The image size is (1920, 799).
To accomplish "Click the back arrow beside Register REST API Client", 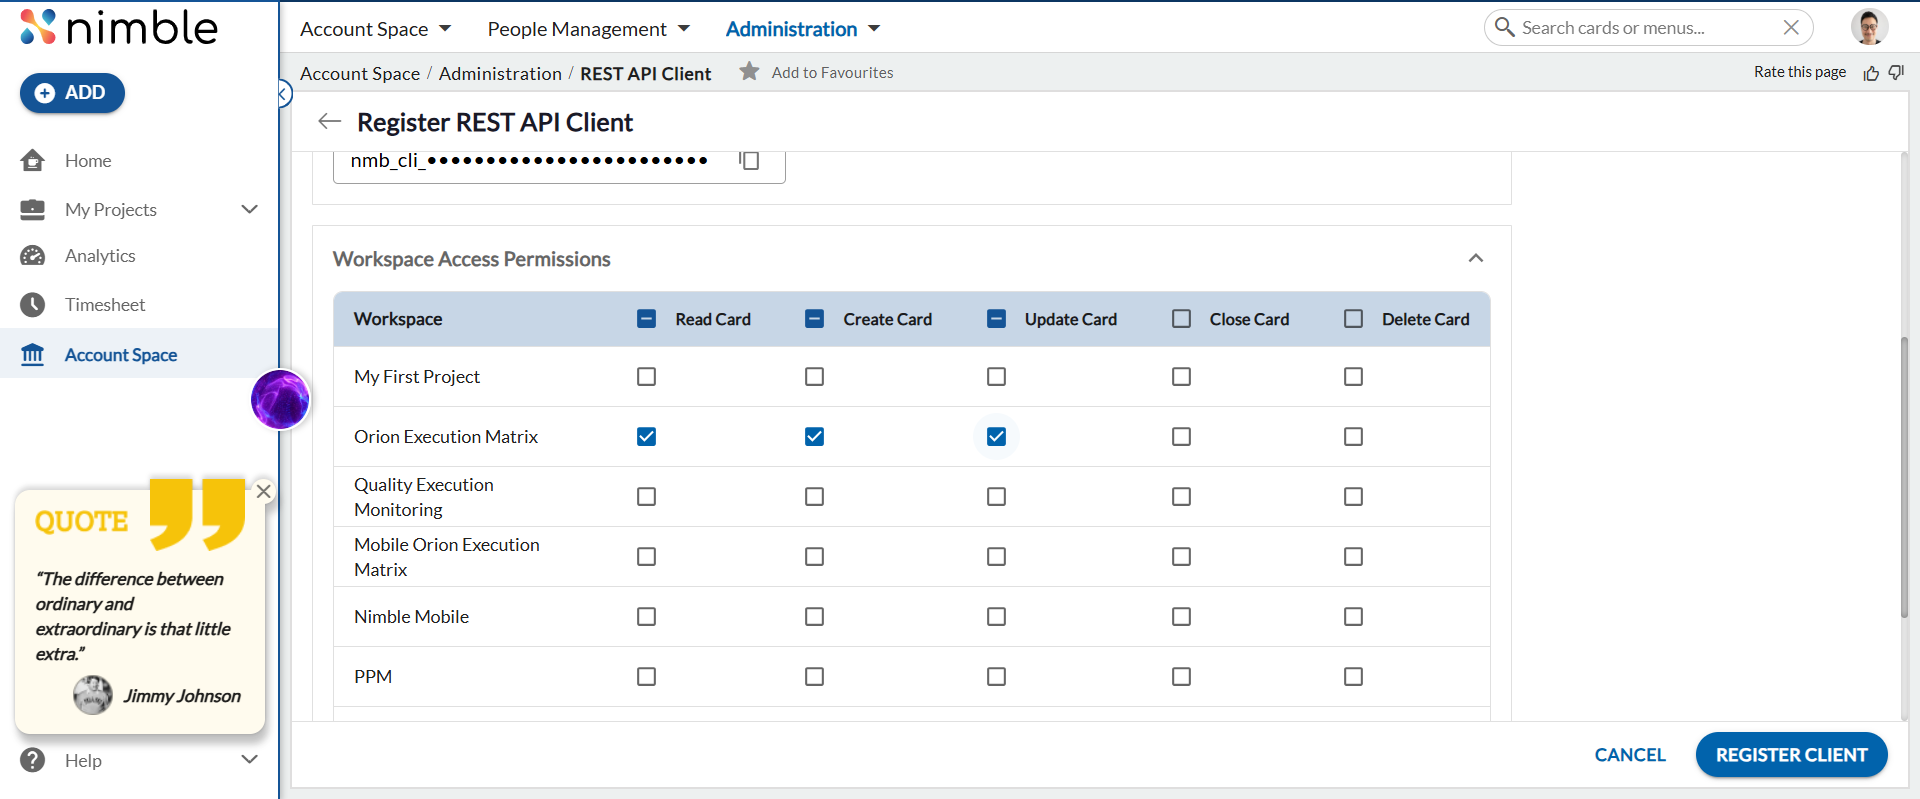I will (x=329, y=122).
